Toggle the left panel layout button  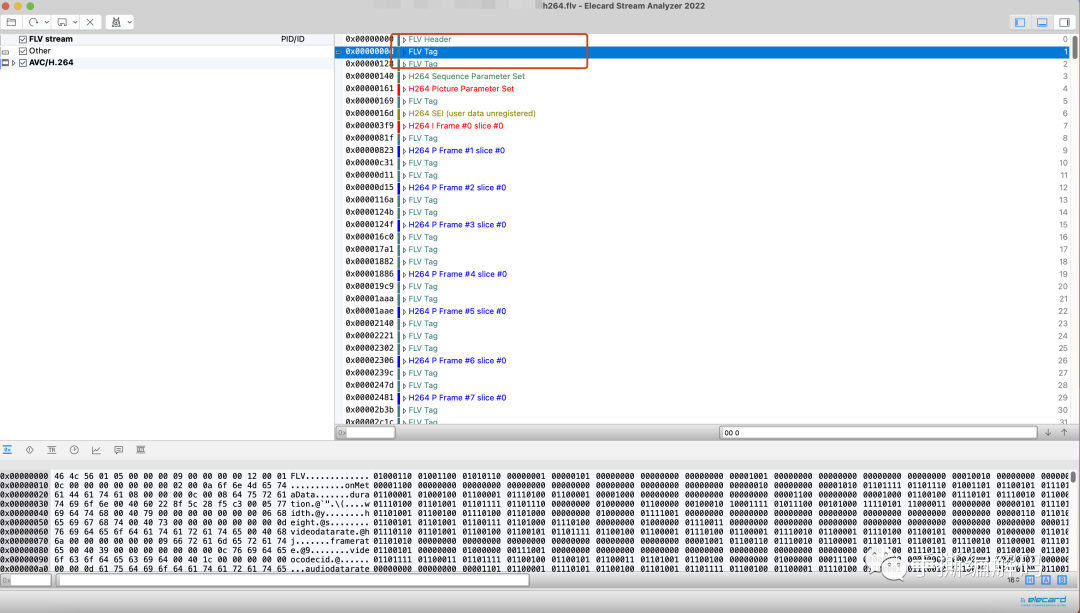(1019, 22)
